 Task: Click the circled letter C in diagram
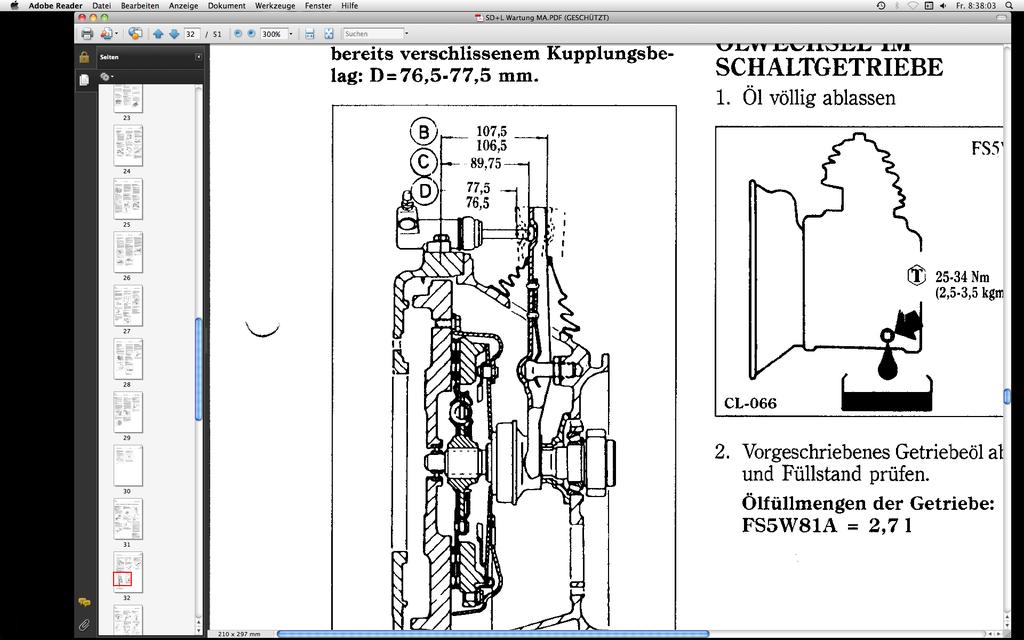[x=423, y=162]
